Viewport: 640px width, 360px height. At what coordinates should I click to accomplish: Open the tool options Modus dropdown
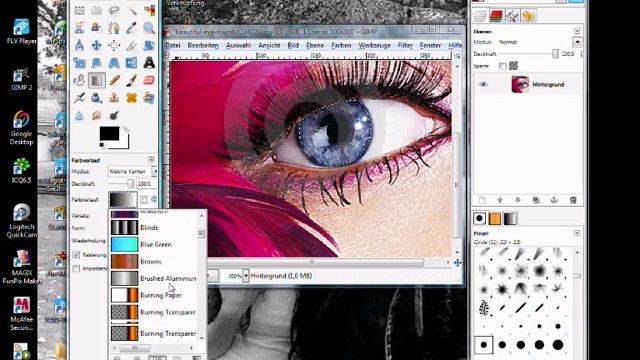[x=132, y=171]
